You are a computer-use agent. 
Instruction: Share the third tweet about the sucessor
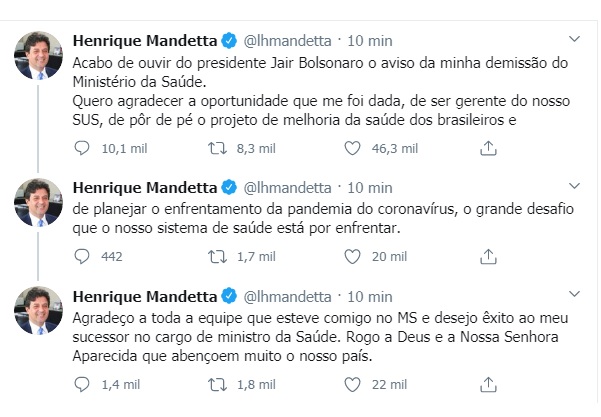coord(487,385)
